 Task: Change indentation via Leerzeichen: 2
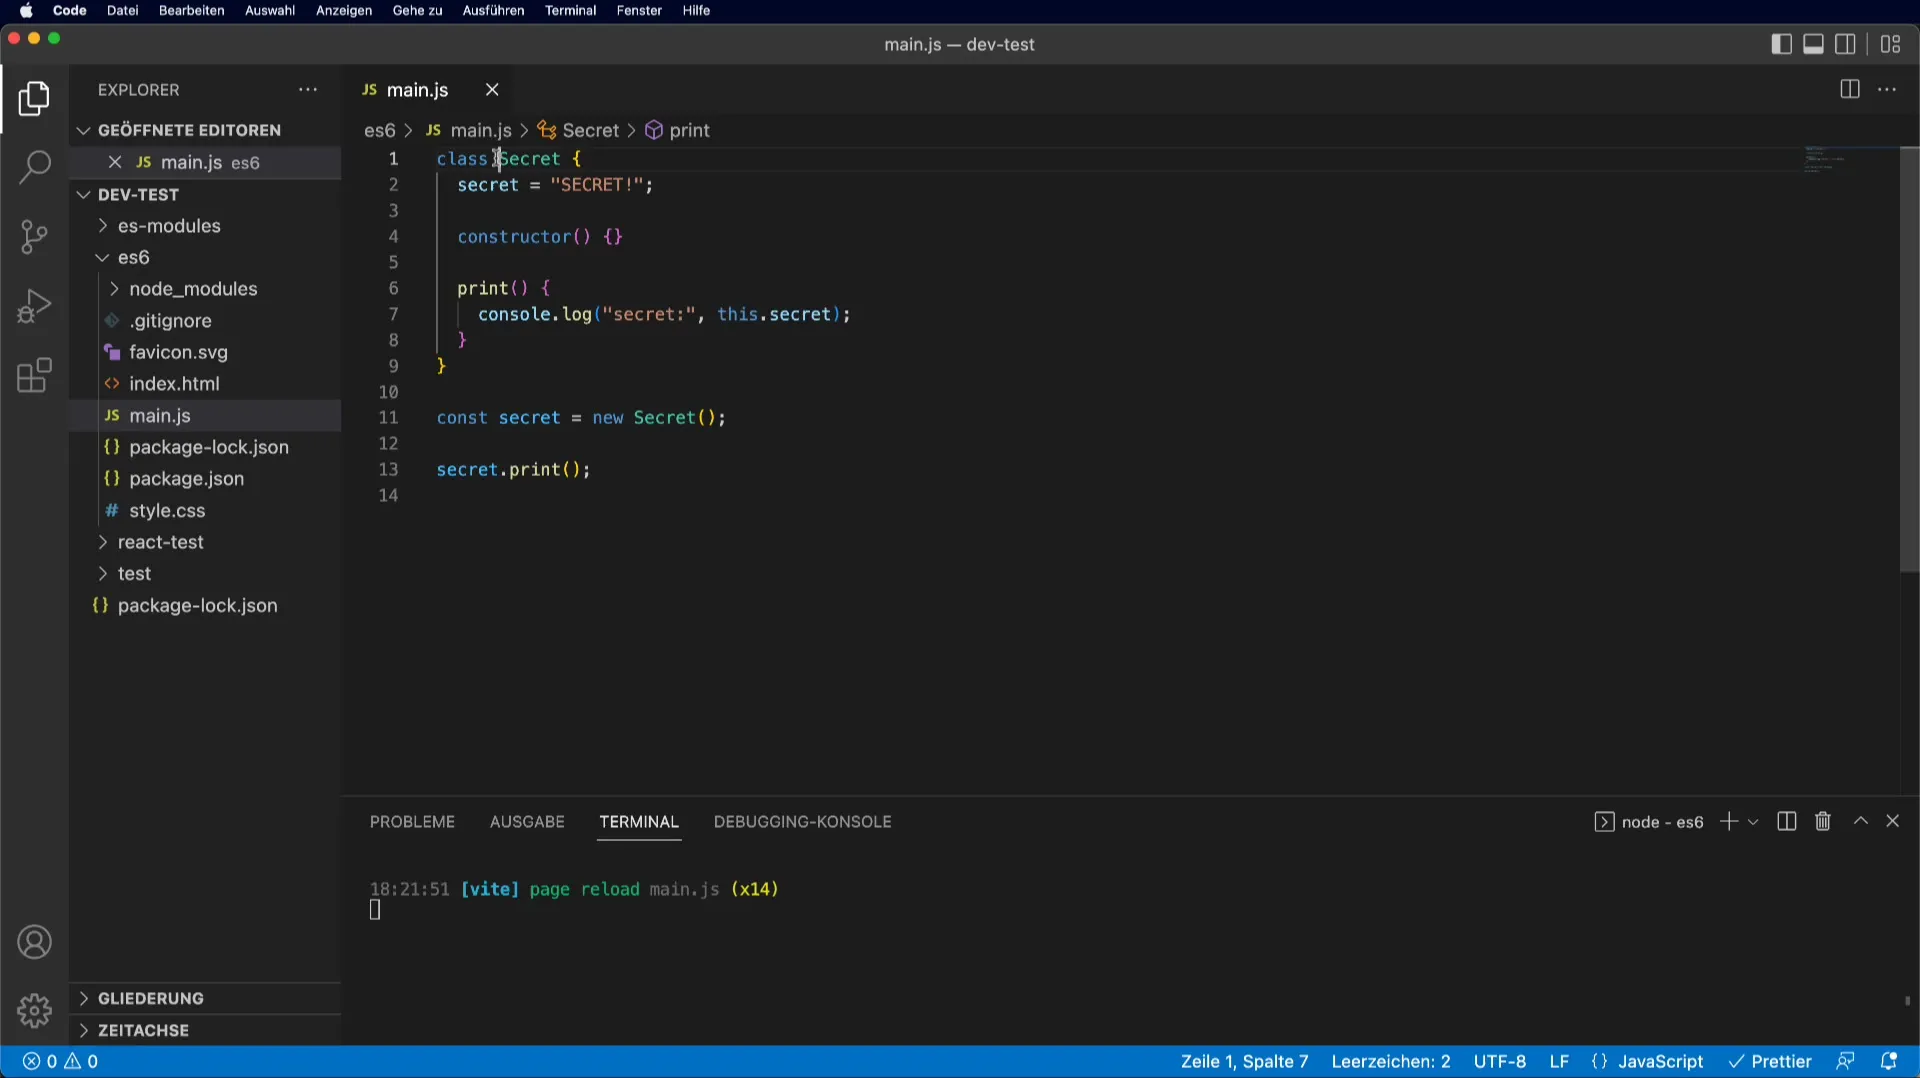1390,1062
